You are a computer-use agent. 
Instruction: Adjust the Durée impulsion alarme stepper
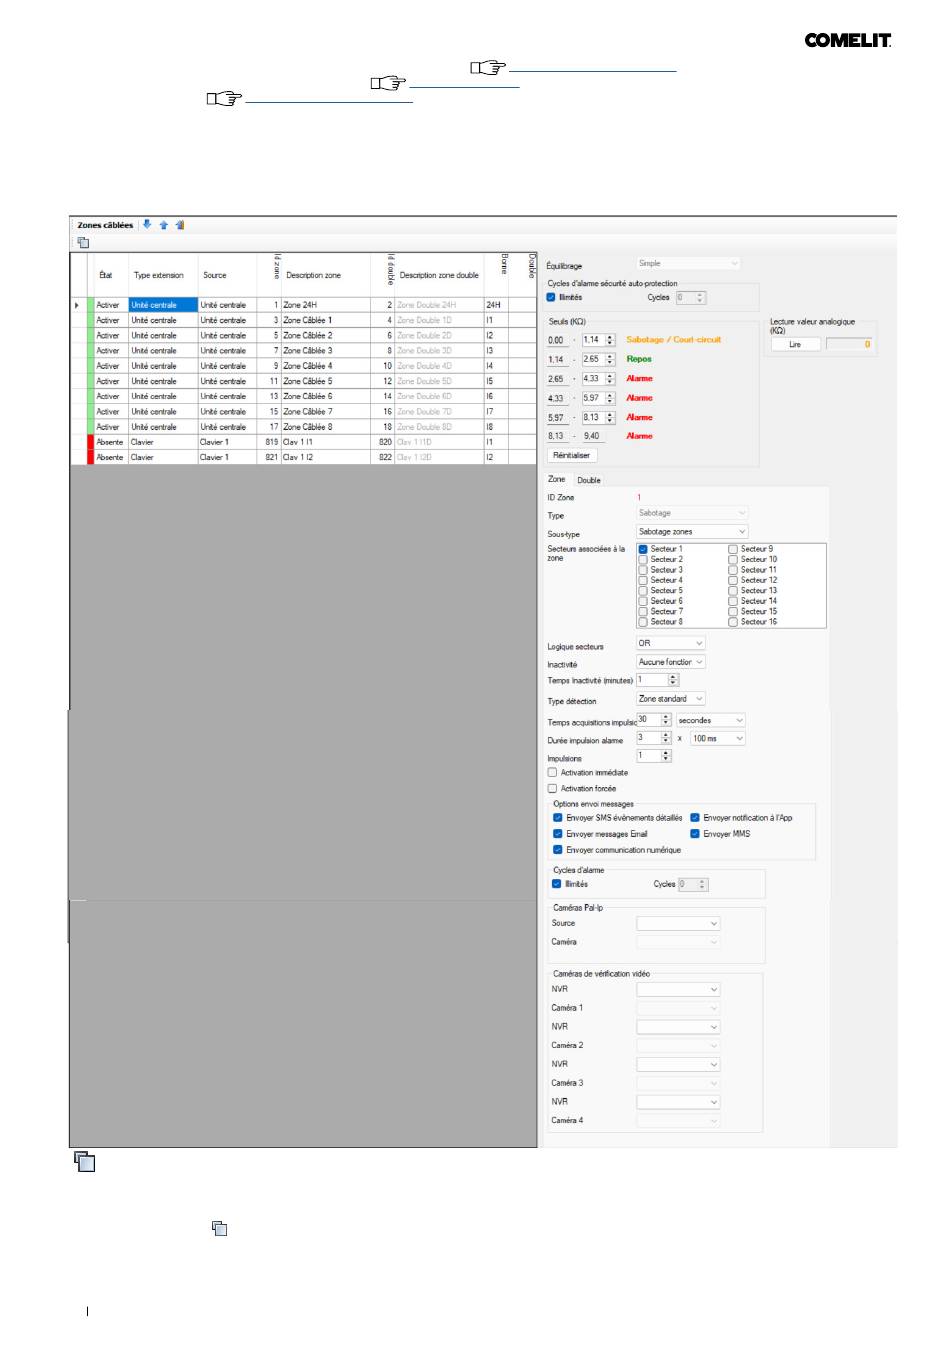[666, 738]
